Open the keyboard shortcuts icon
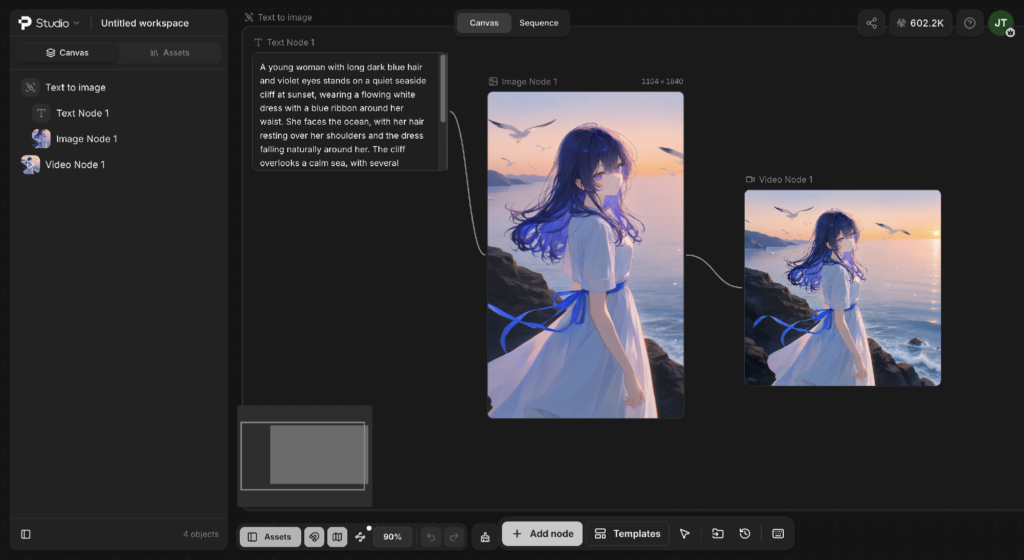Screen dimensions: 1024x560 tap(778, 534)
